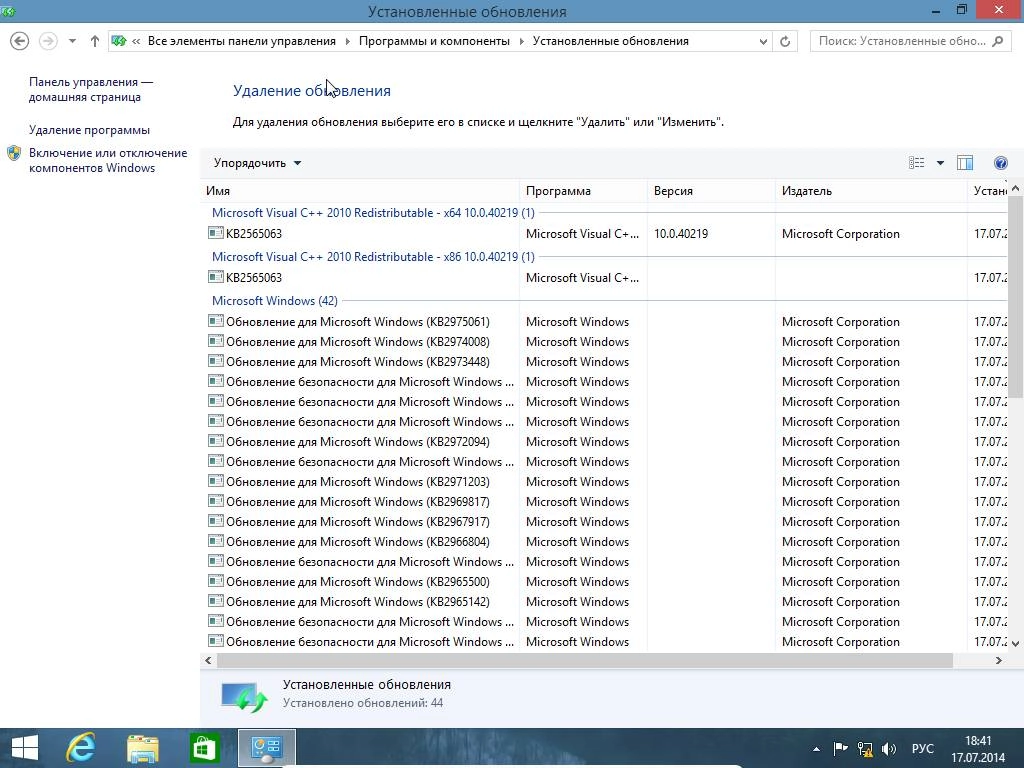This screenshot has width=1024, height=768.
Task: Open the 'Упорядочить' menu
Action: (257, 163)
